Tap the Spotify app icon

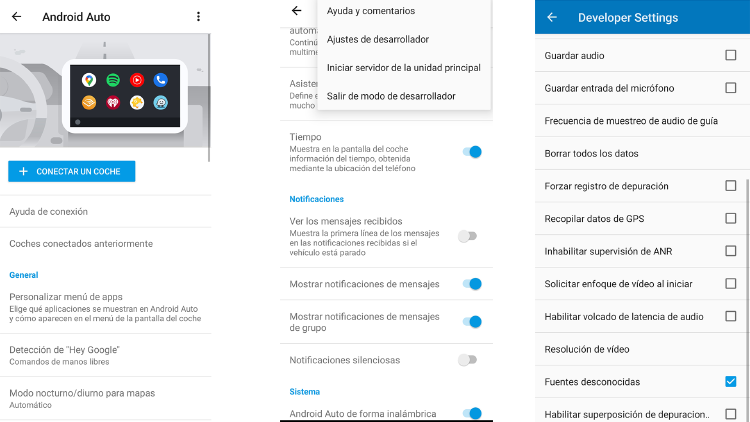113,79
